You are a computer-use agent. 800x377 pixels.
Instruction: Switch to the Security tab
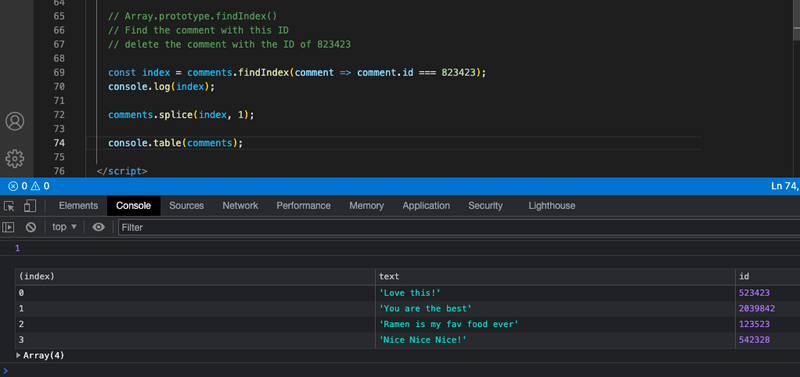(x=485, y=206)
